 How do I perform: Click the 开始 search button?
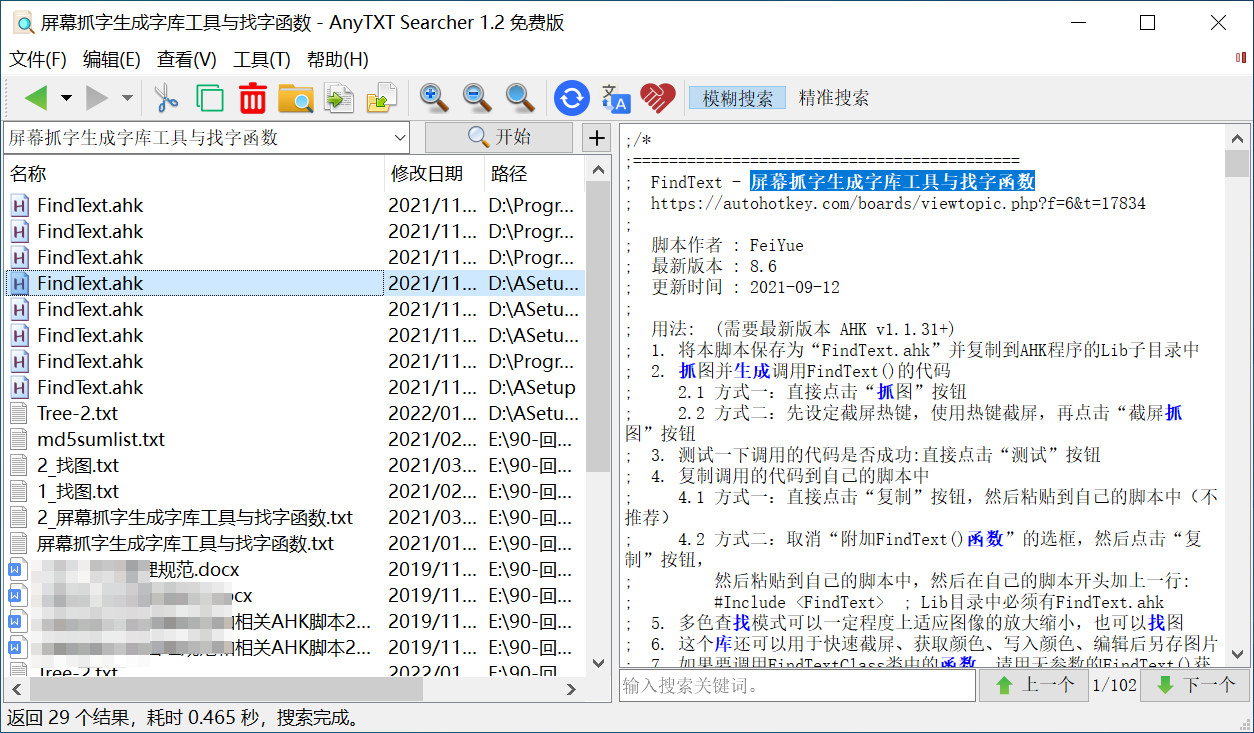point(499,138)
